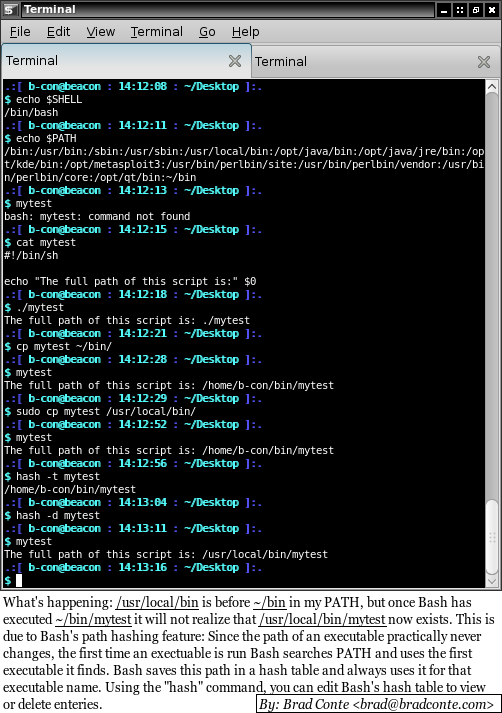The width and height of the screenshot is (502, 713).
Task: Open the View menu
Action: (x=100, y=32)
